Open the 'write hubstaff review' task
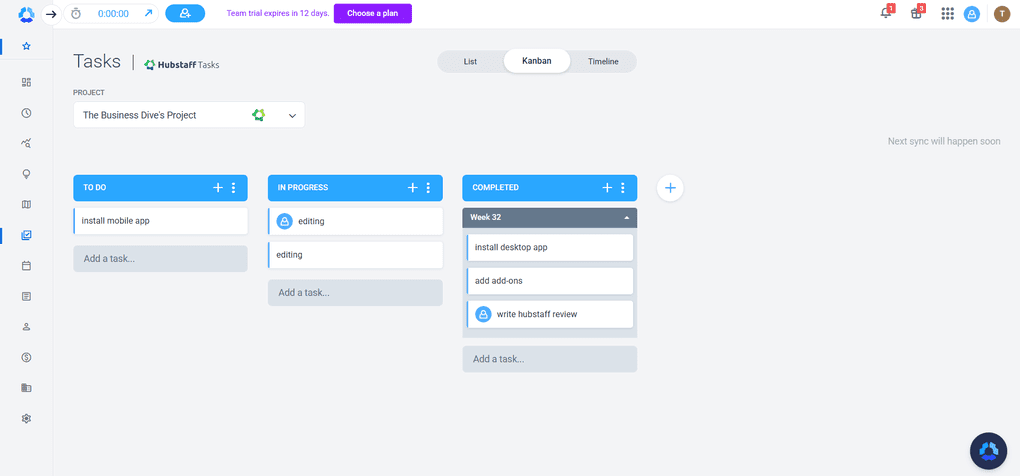1020x476 pixels. pyautogui.click(x=550, y=314)
